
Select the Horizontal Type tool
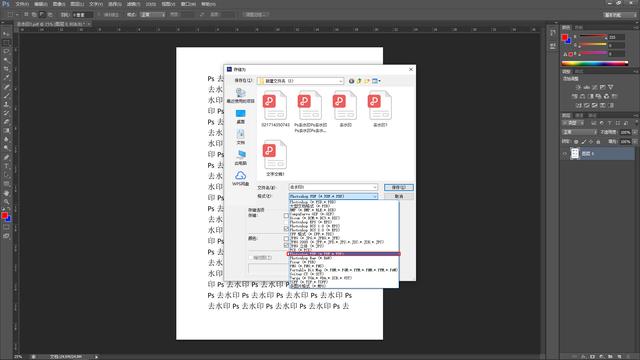click(6, 166)
